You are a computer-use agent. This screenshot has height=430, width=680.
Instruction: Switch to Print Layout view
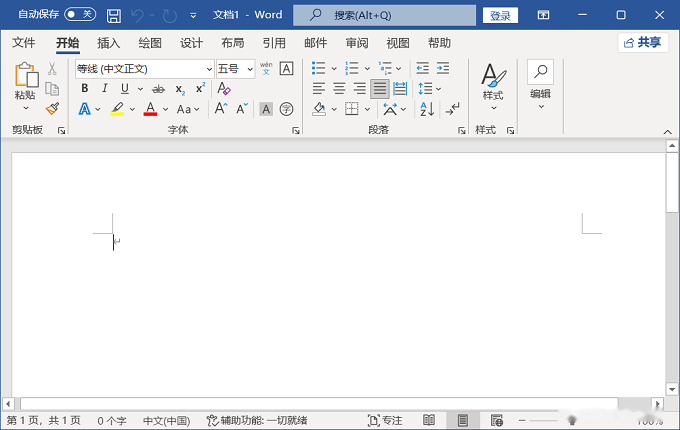click(463, 420)
